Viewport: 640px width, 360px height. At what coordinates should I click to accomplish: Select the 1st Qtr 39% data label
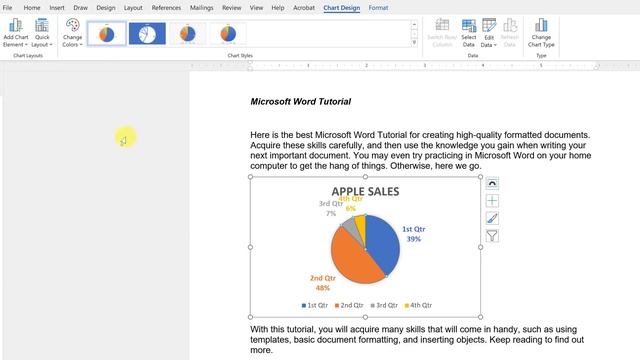pyautogui.click(x=413, y=234)
